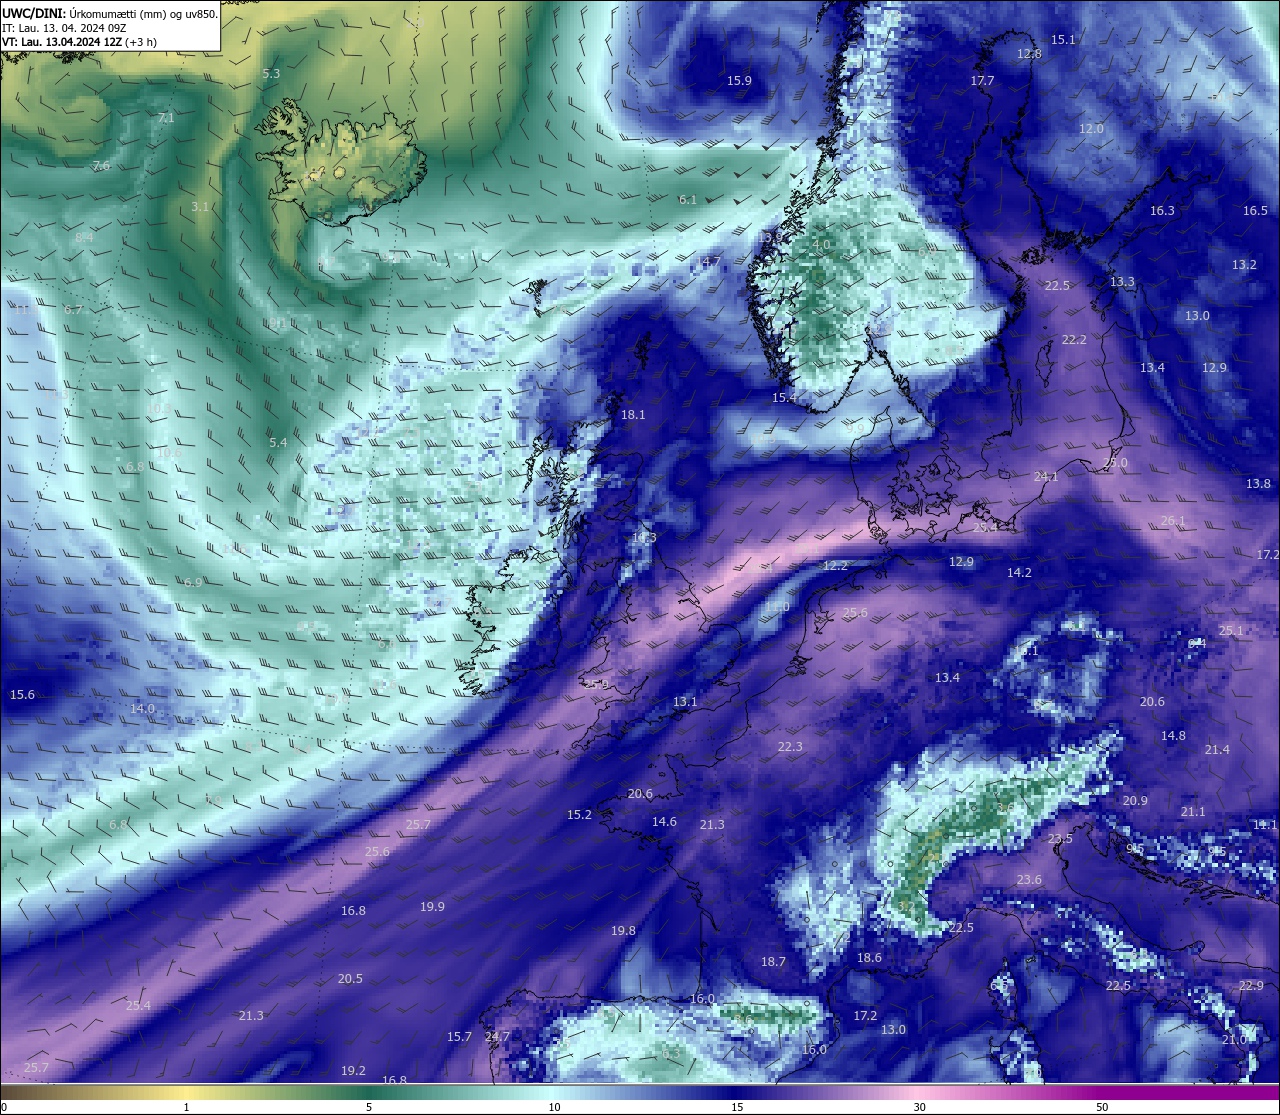Click the color scale at label 15

(x=736, y=1107)
